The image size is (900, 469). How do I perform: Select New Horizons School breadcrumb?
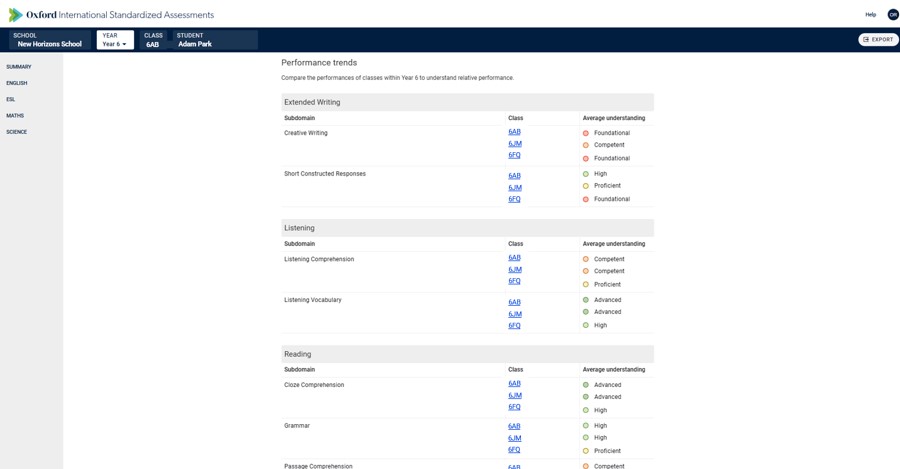tap(50, 40)
